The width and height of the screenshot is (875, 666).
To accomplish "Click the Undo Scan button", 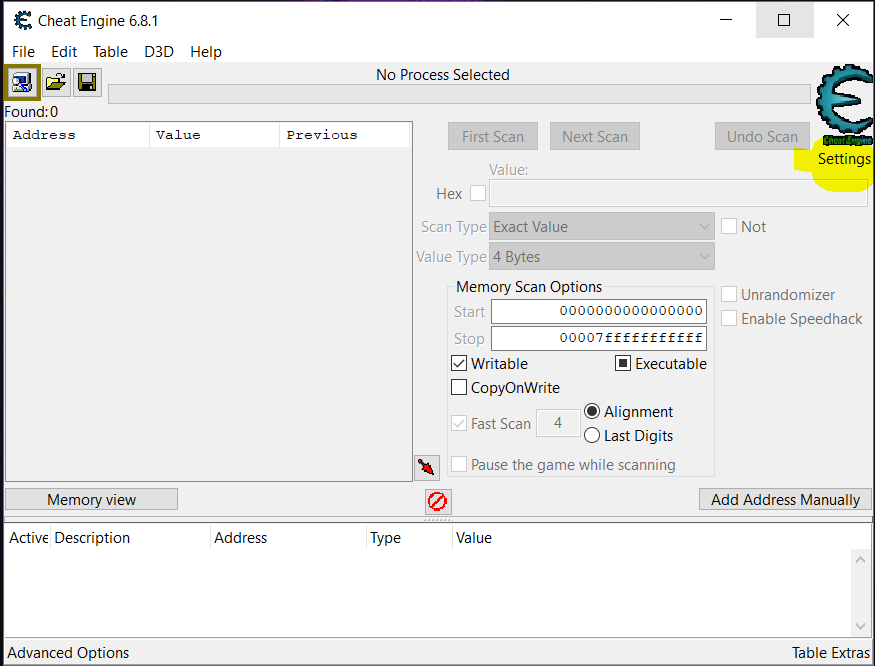I will 762,136.
